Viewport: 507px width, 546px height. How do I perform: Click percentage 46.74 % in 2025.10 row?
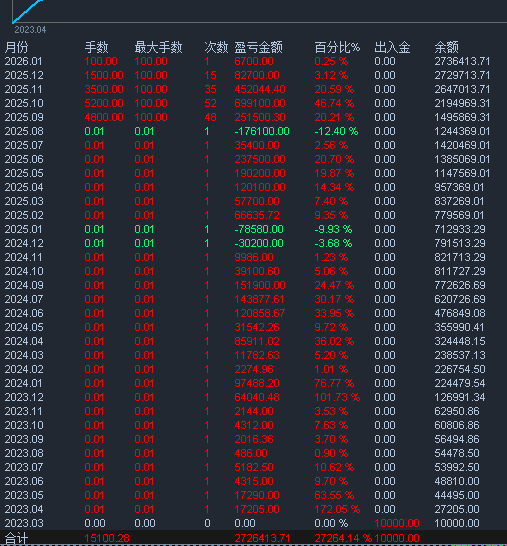pos(334,103)
